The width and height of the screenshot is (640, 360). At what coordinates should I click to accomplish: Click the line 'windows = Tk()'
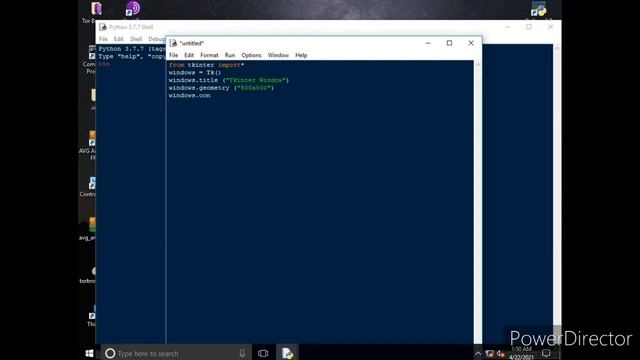tap(194, 73)
